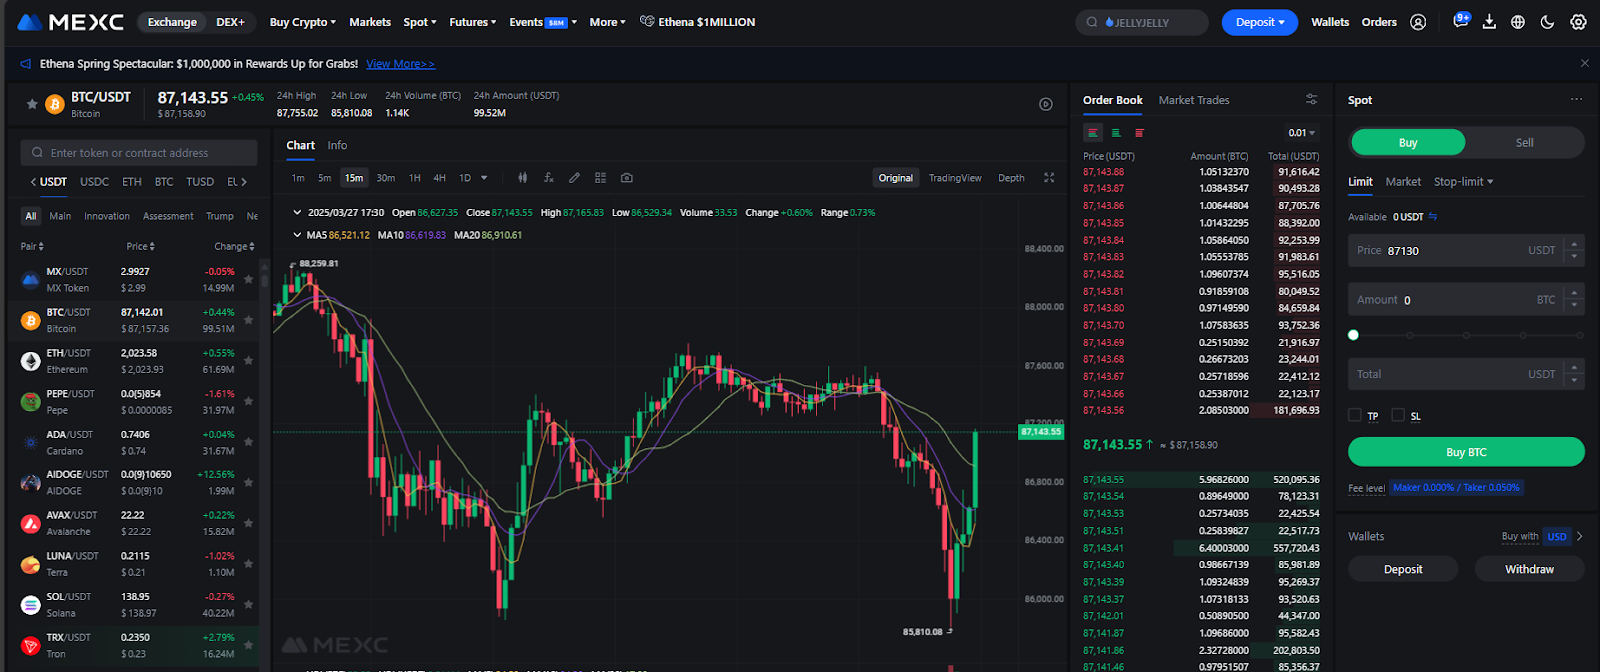This screenshot has height=672, width=1600.
Task: Select the 1H chart interval
Action: coord(414,178)
